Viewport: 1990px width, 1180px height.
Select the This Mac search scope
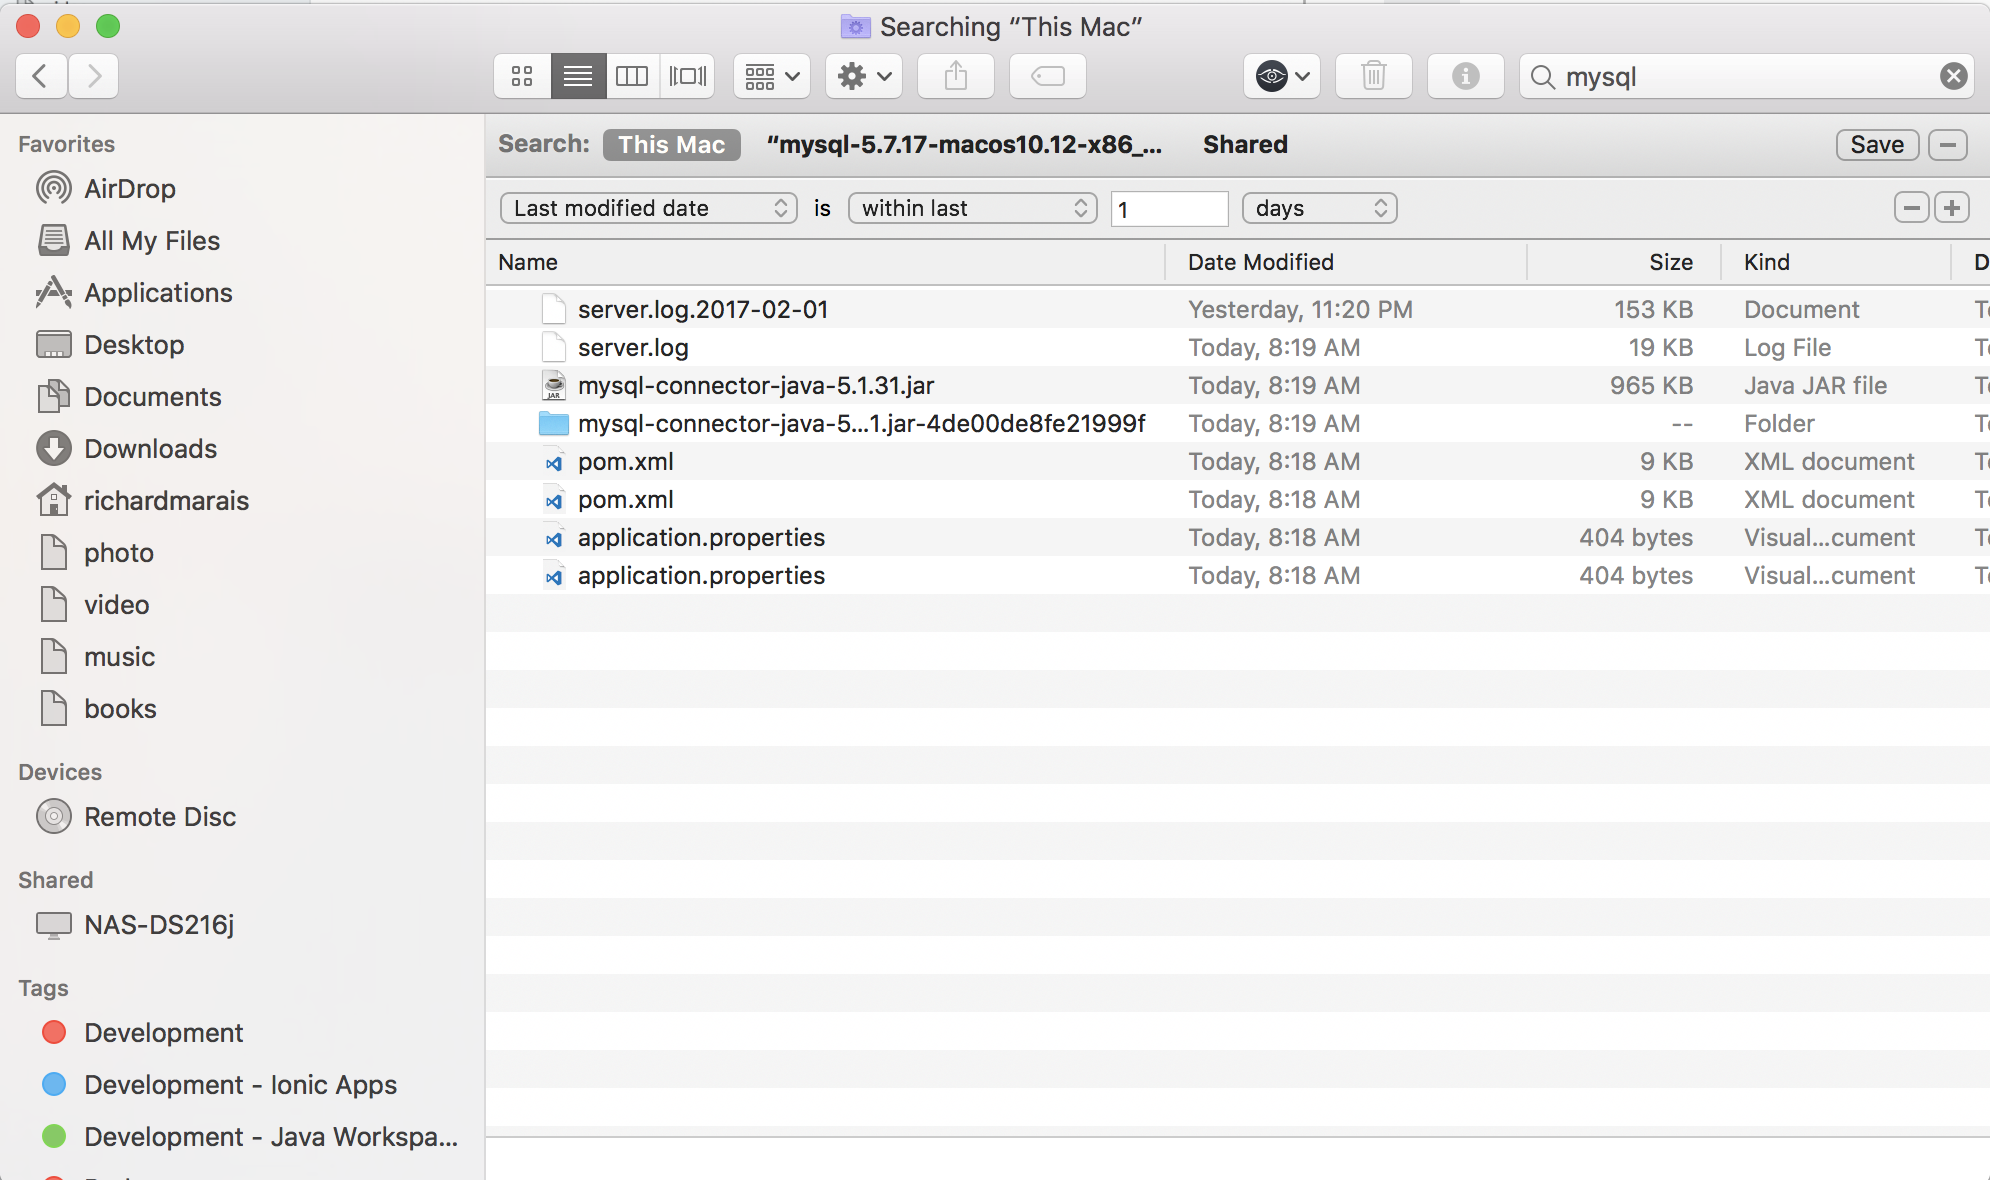point(671,145)
